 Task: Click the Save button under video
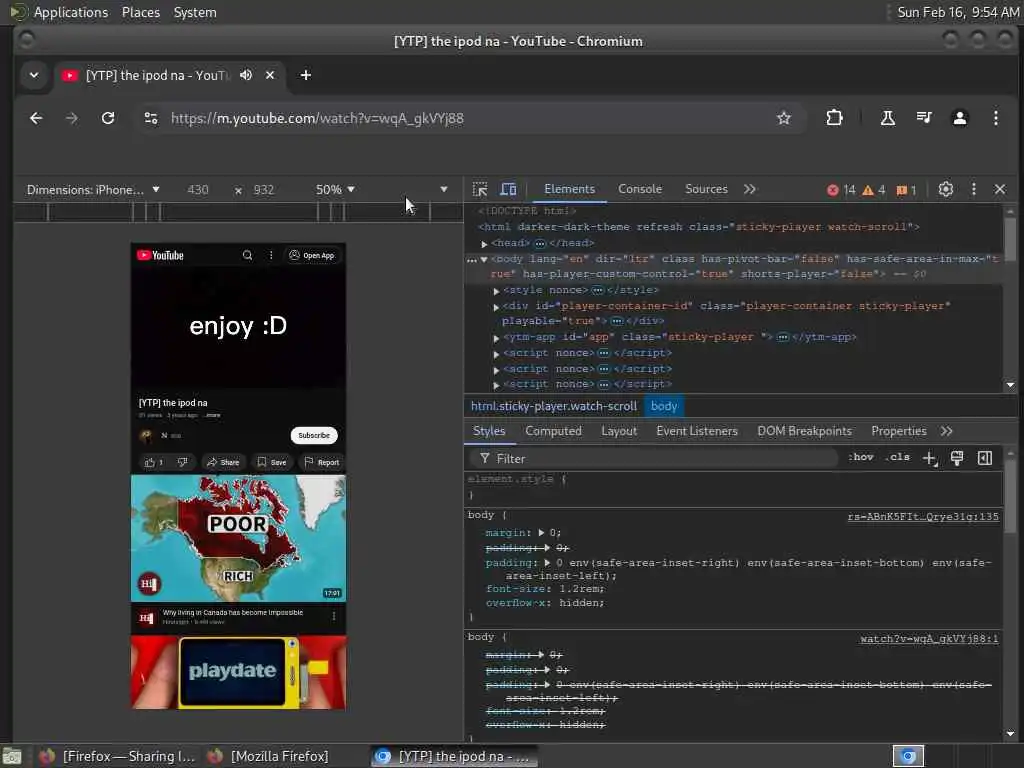pos(272,462)
